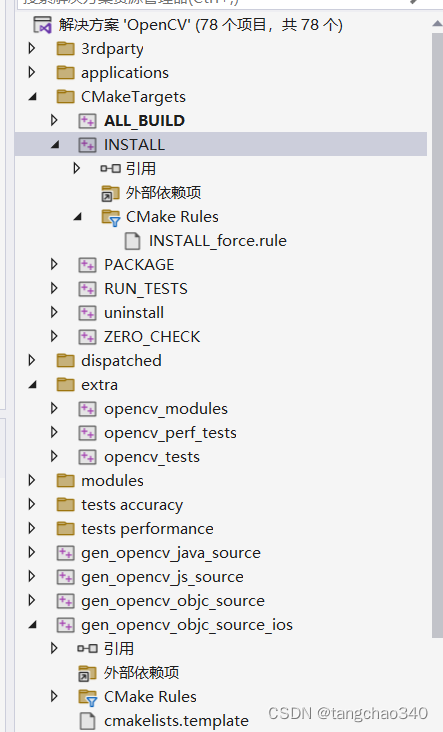Click the opencv_perf_tests project icon
Screen dimensions: 443x732
pyautogui.click(x=87, y=433)
